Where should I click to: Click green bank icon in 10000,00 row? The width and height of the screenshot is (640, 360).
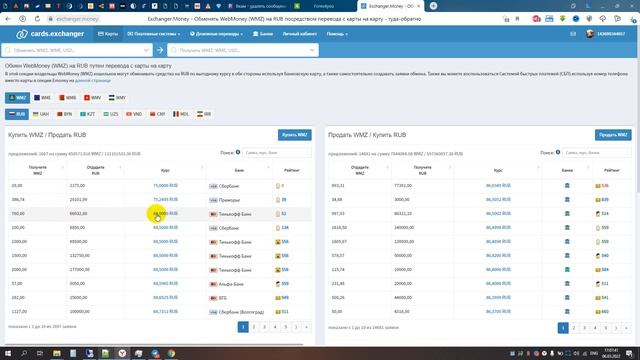[567, 269]
